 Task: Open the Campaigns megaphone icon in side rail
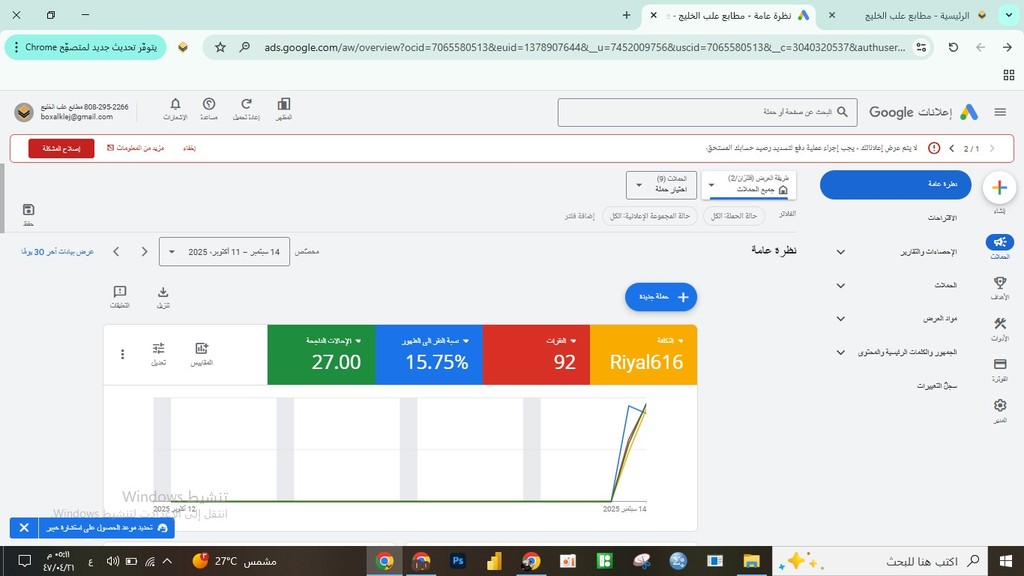tap(1000, 242)
